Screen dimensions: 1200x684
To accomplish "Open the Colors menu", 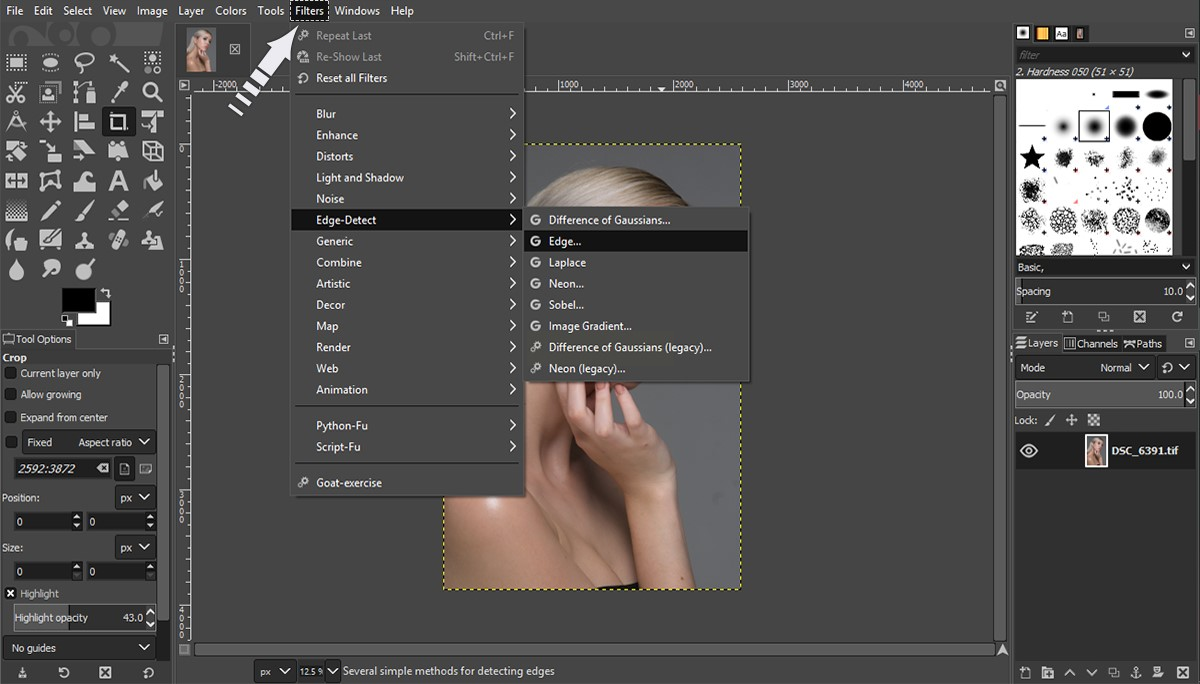I will (x=231, y=11).
